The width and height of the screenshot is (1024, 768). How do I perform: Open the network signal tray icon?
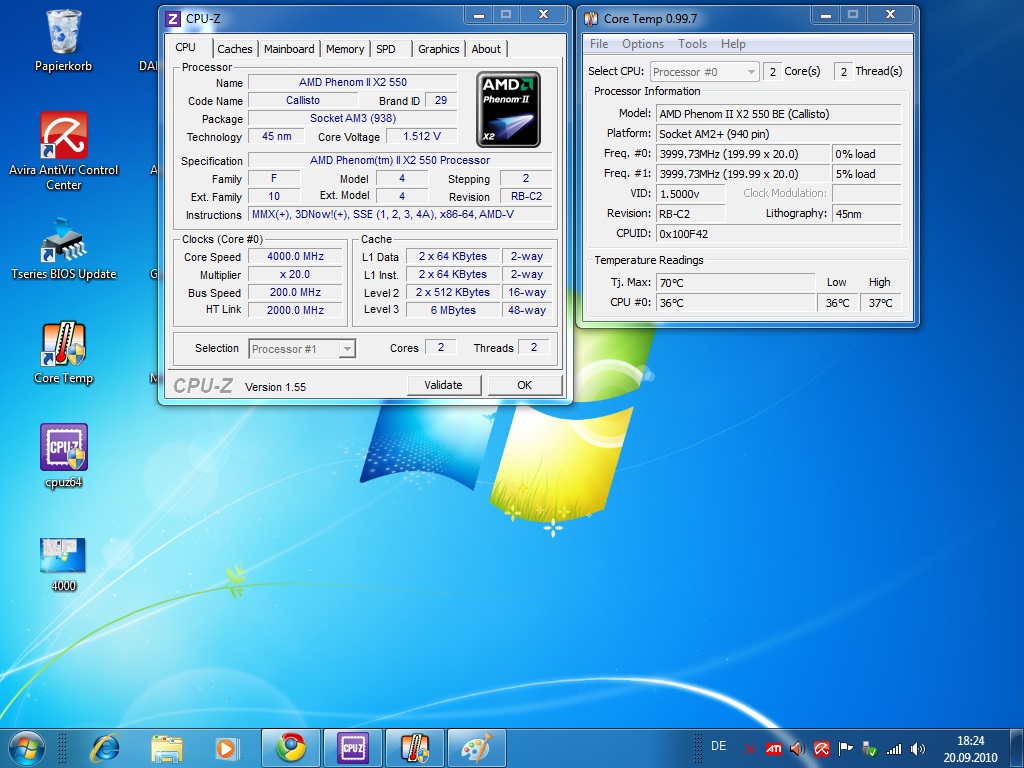(x=894, y=749)
